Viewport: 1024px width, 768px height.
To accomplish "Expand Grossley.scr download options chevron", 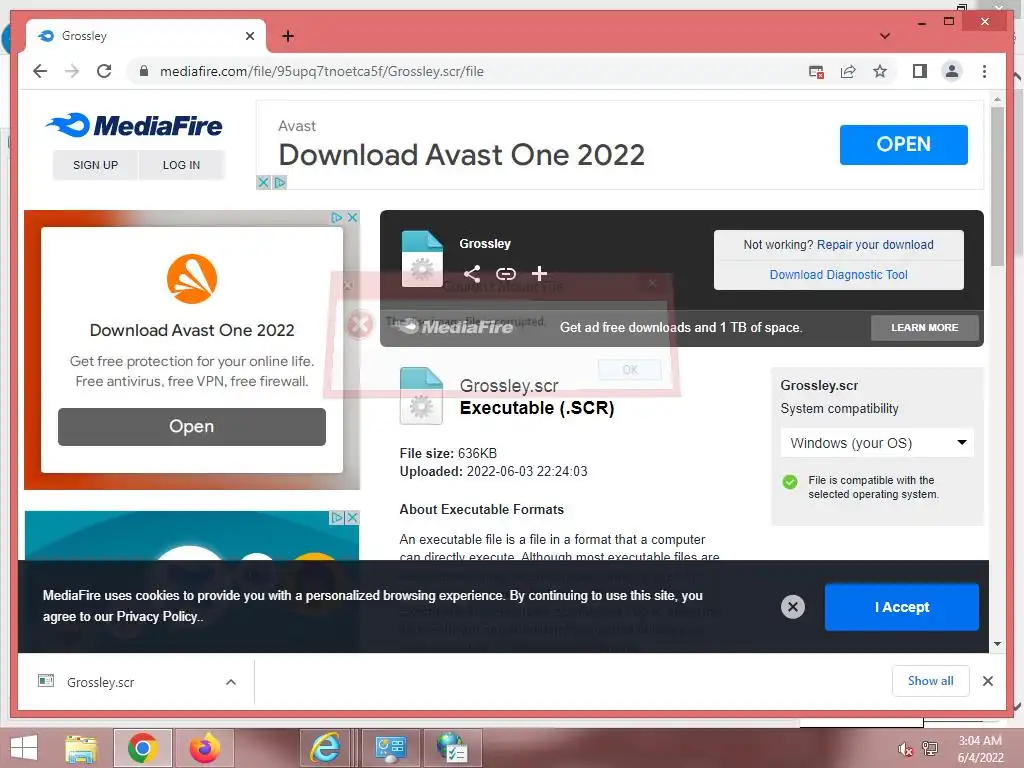I will [x=231, y=682].
